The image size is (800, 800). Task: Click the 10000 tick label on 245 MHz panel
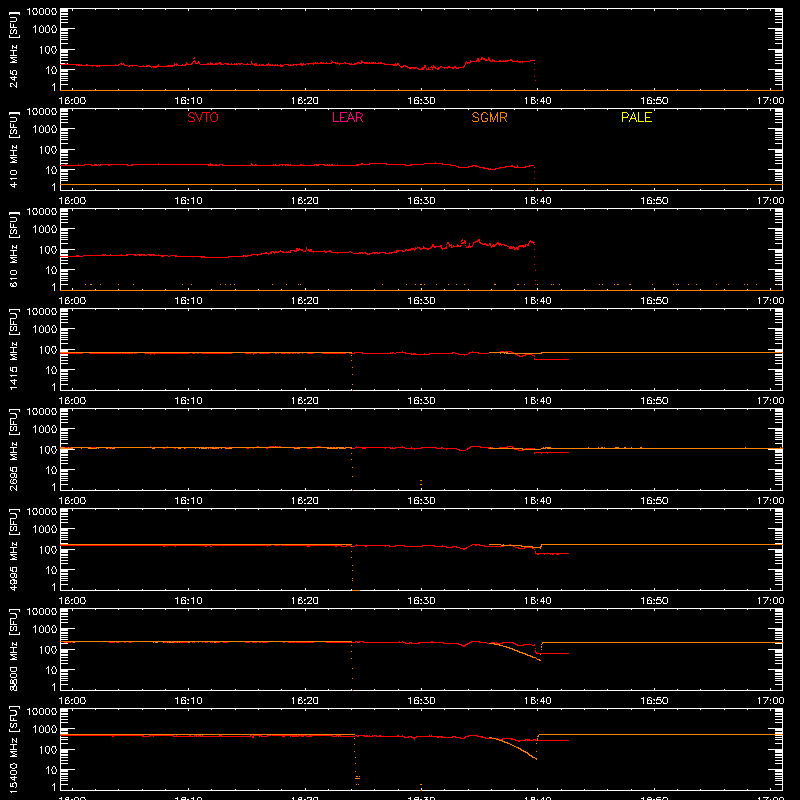(42, 12)
